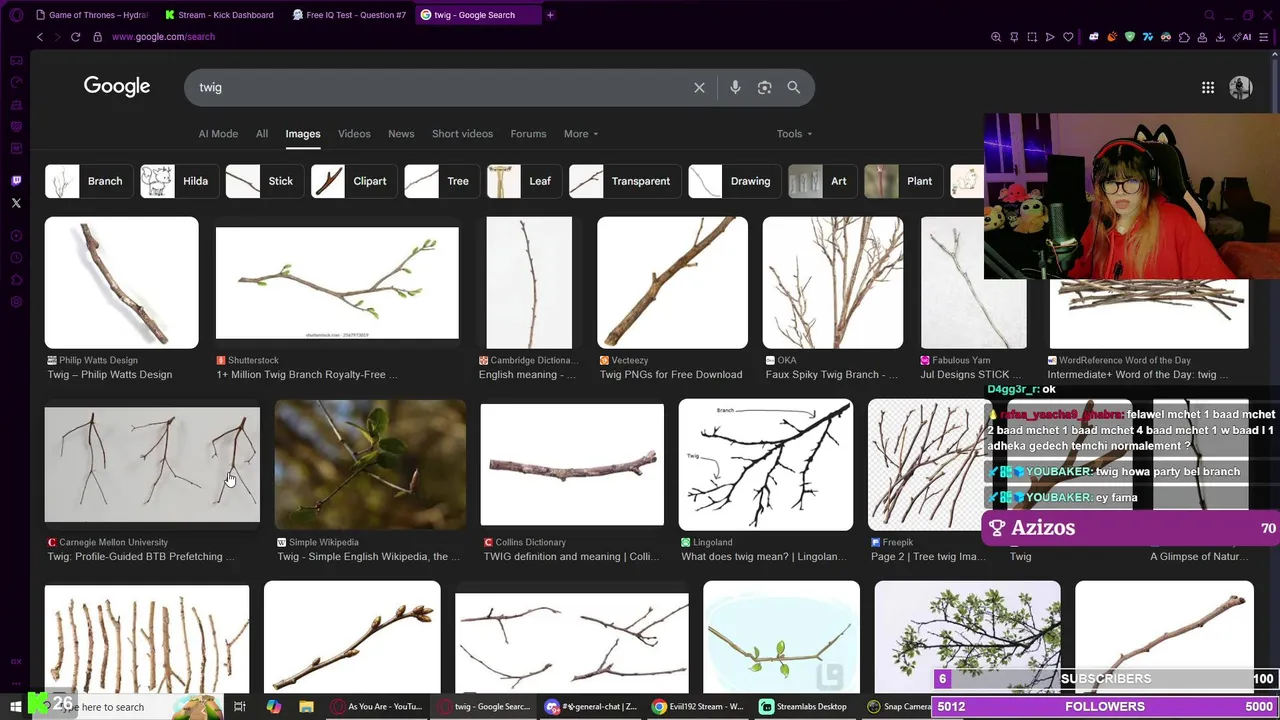Open Google Lens search by image icon
The width and height of the screenshot is (1280, 720).
click(x=764, y=87)
